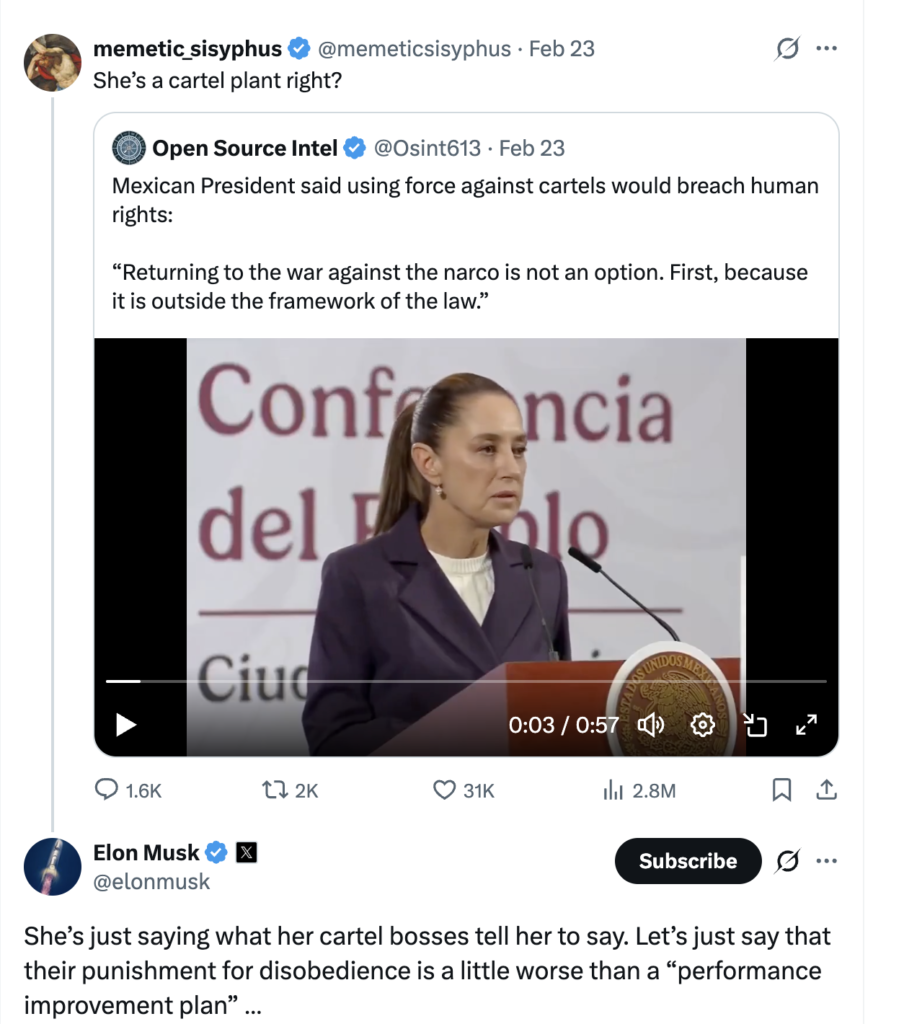Click Grok icon on memetic_sisyphus post
Viewport: 904px width, 1024px height.
tap(787, 48)
